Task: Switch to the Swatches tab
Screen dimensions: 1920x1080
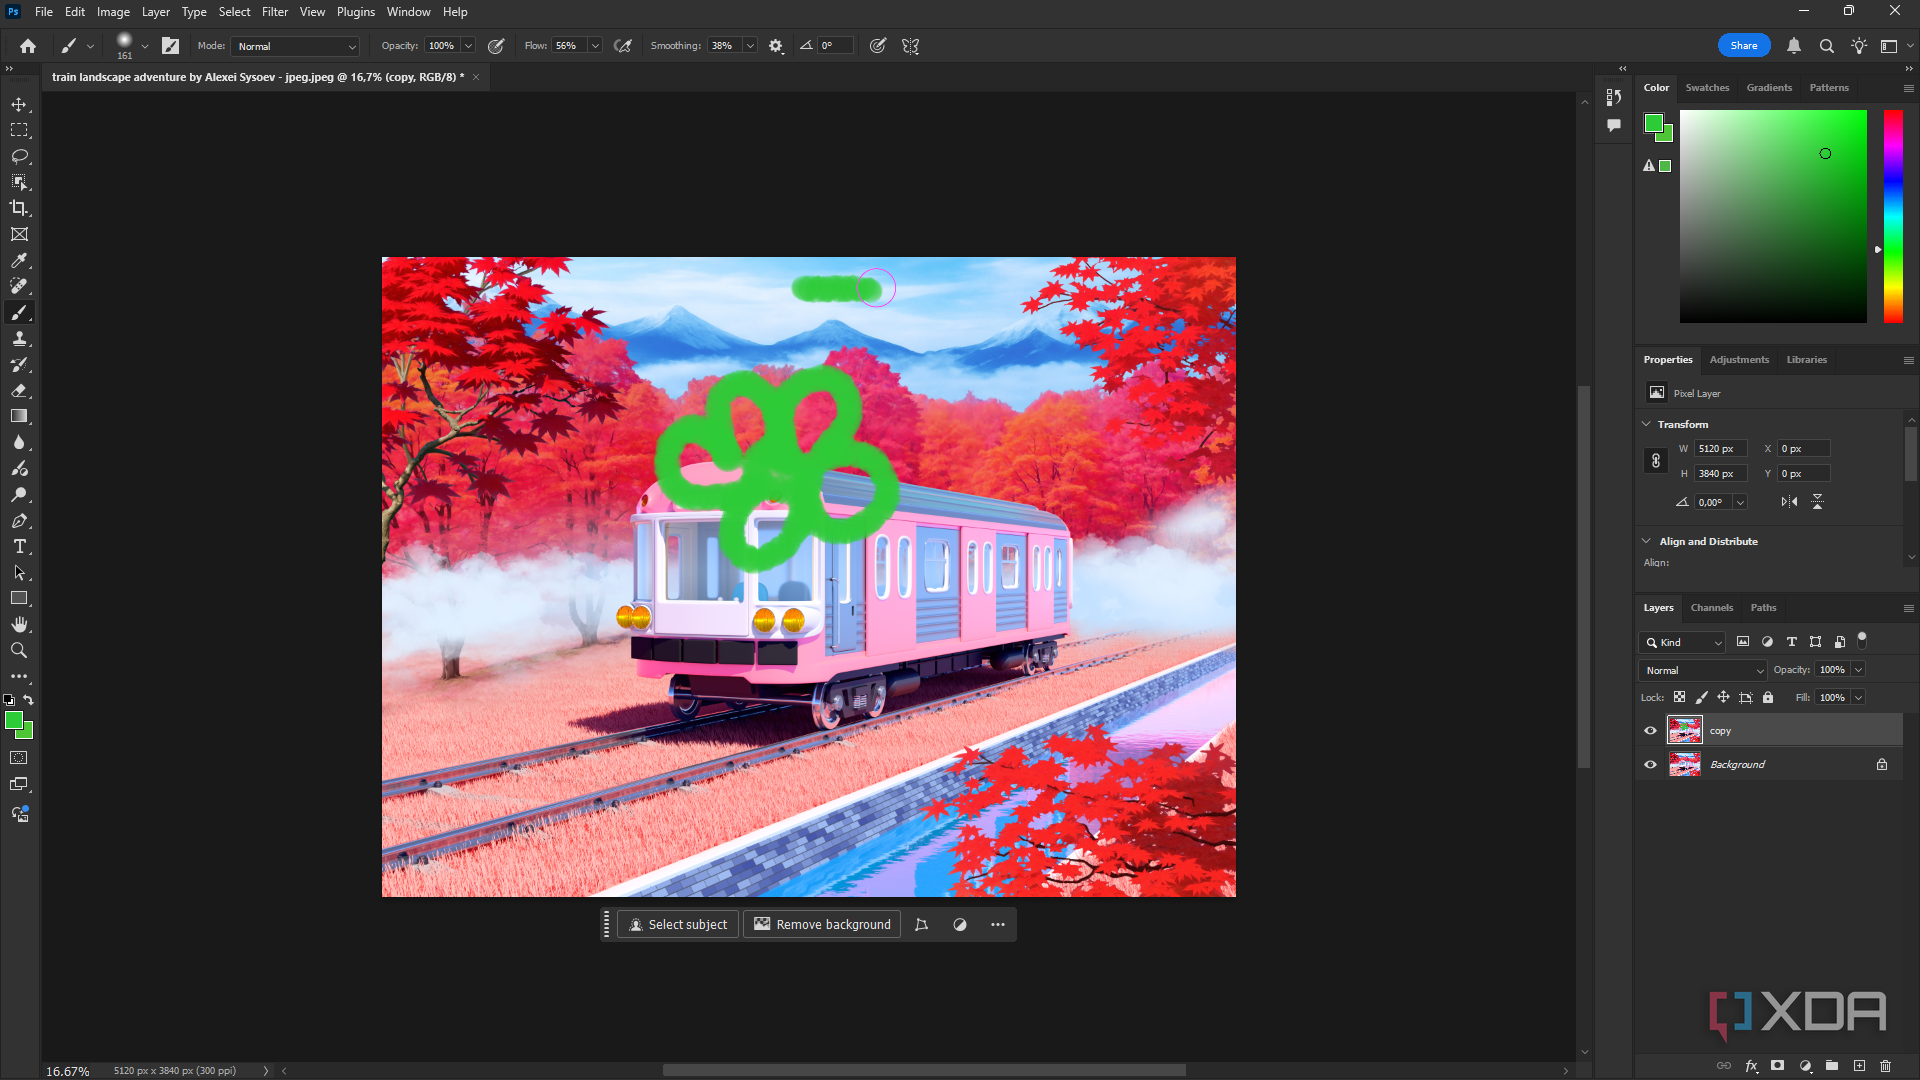Action: pos(1707,88)
